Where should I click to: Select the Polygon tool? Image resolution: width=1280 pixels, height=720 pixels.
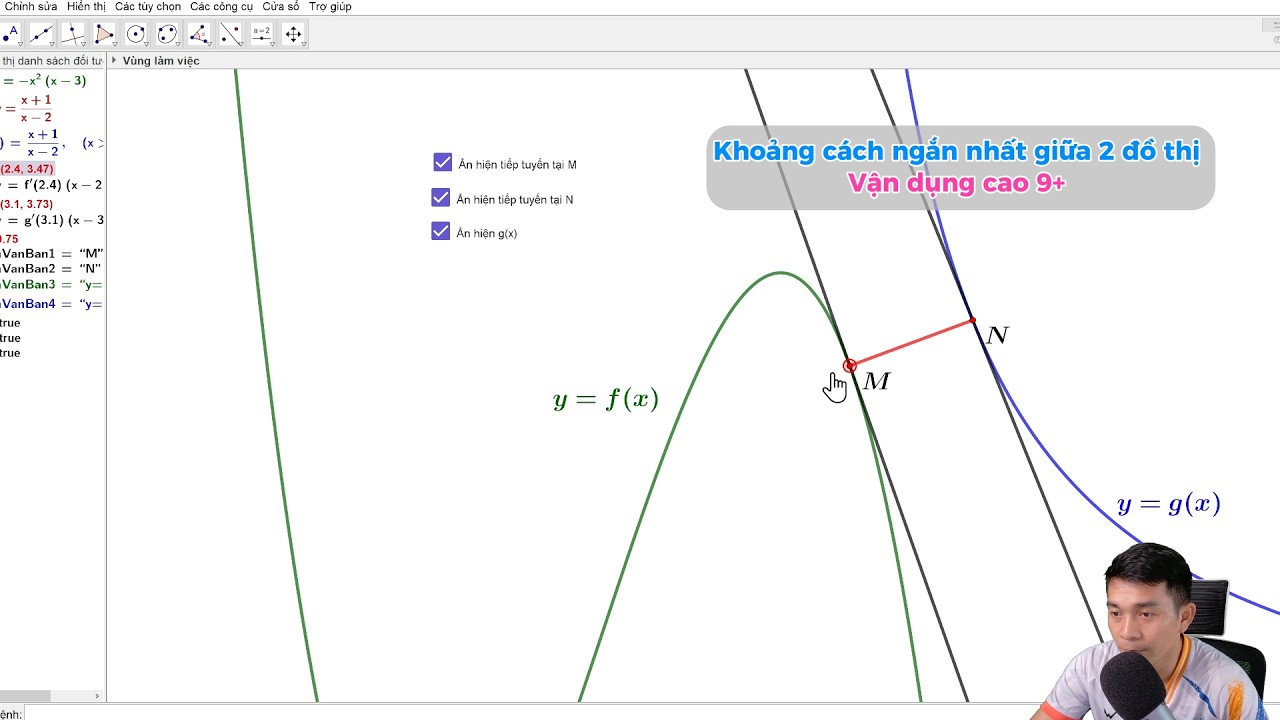[103, 33]
